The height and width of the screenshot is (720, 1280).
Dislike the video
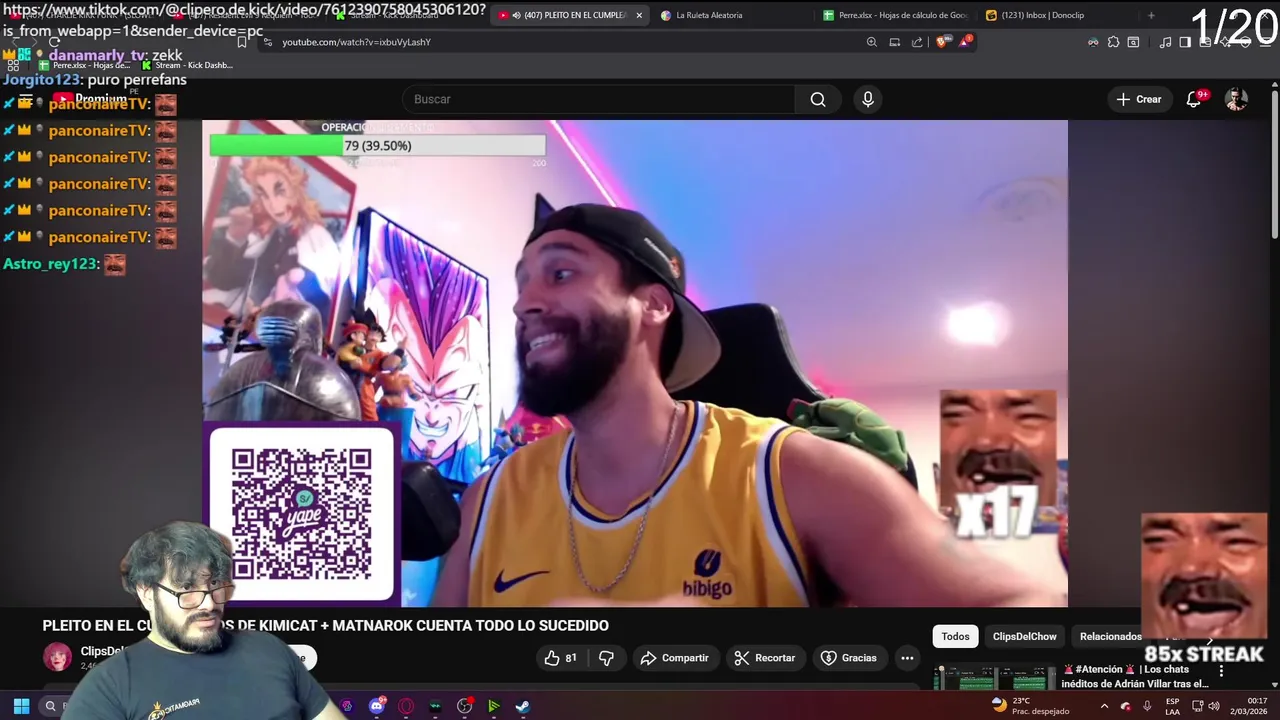point(606,658)
